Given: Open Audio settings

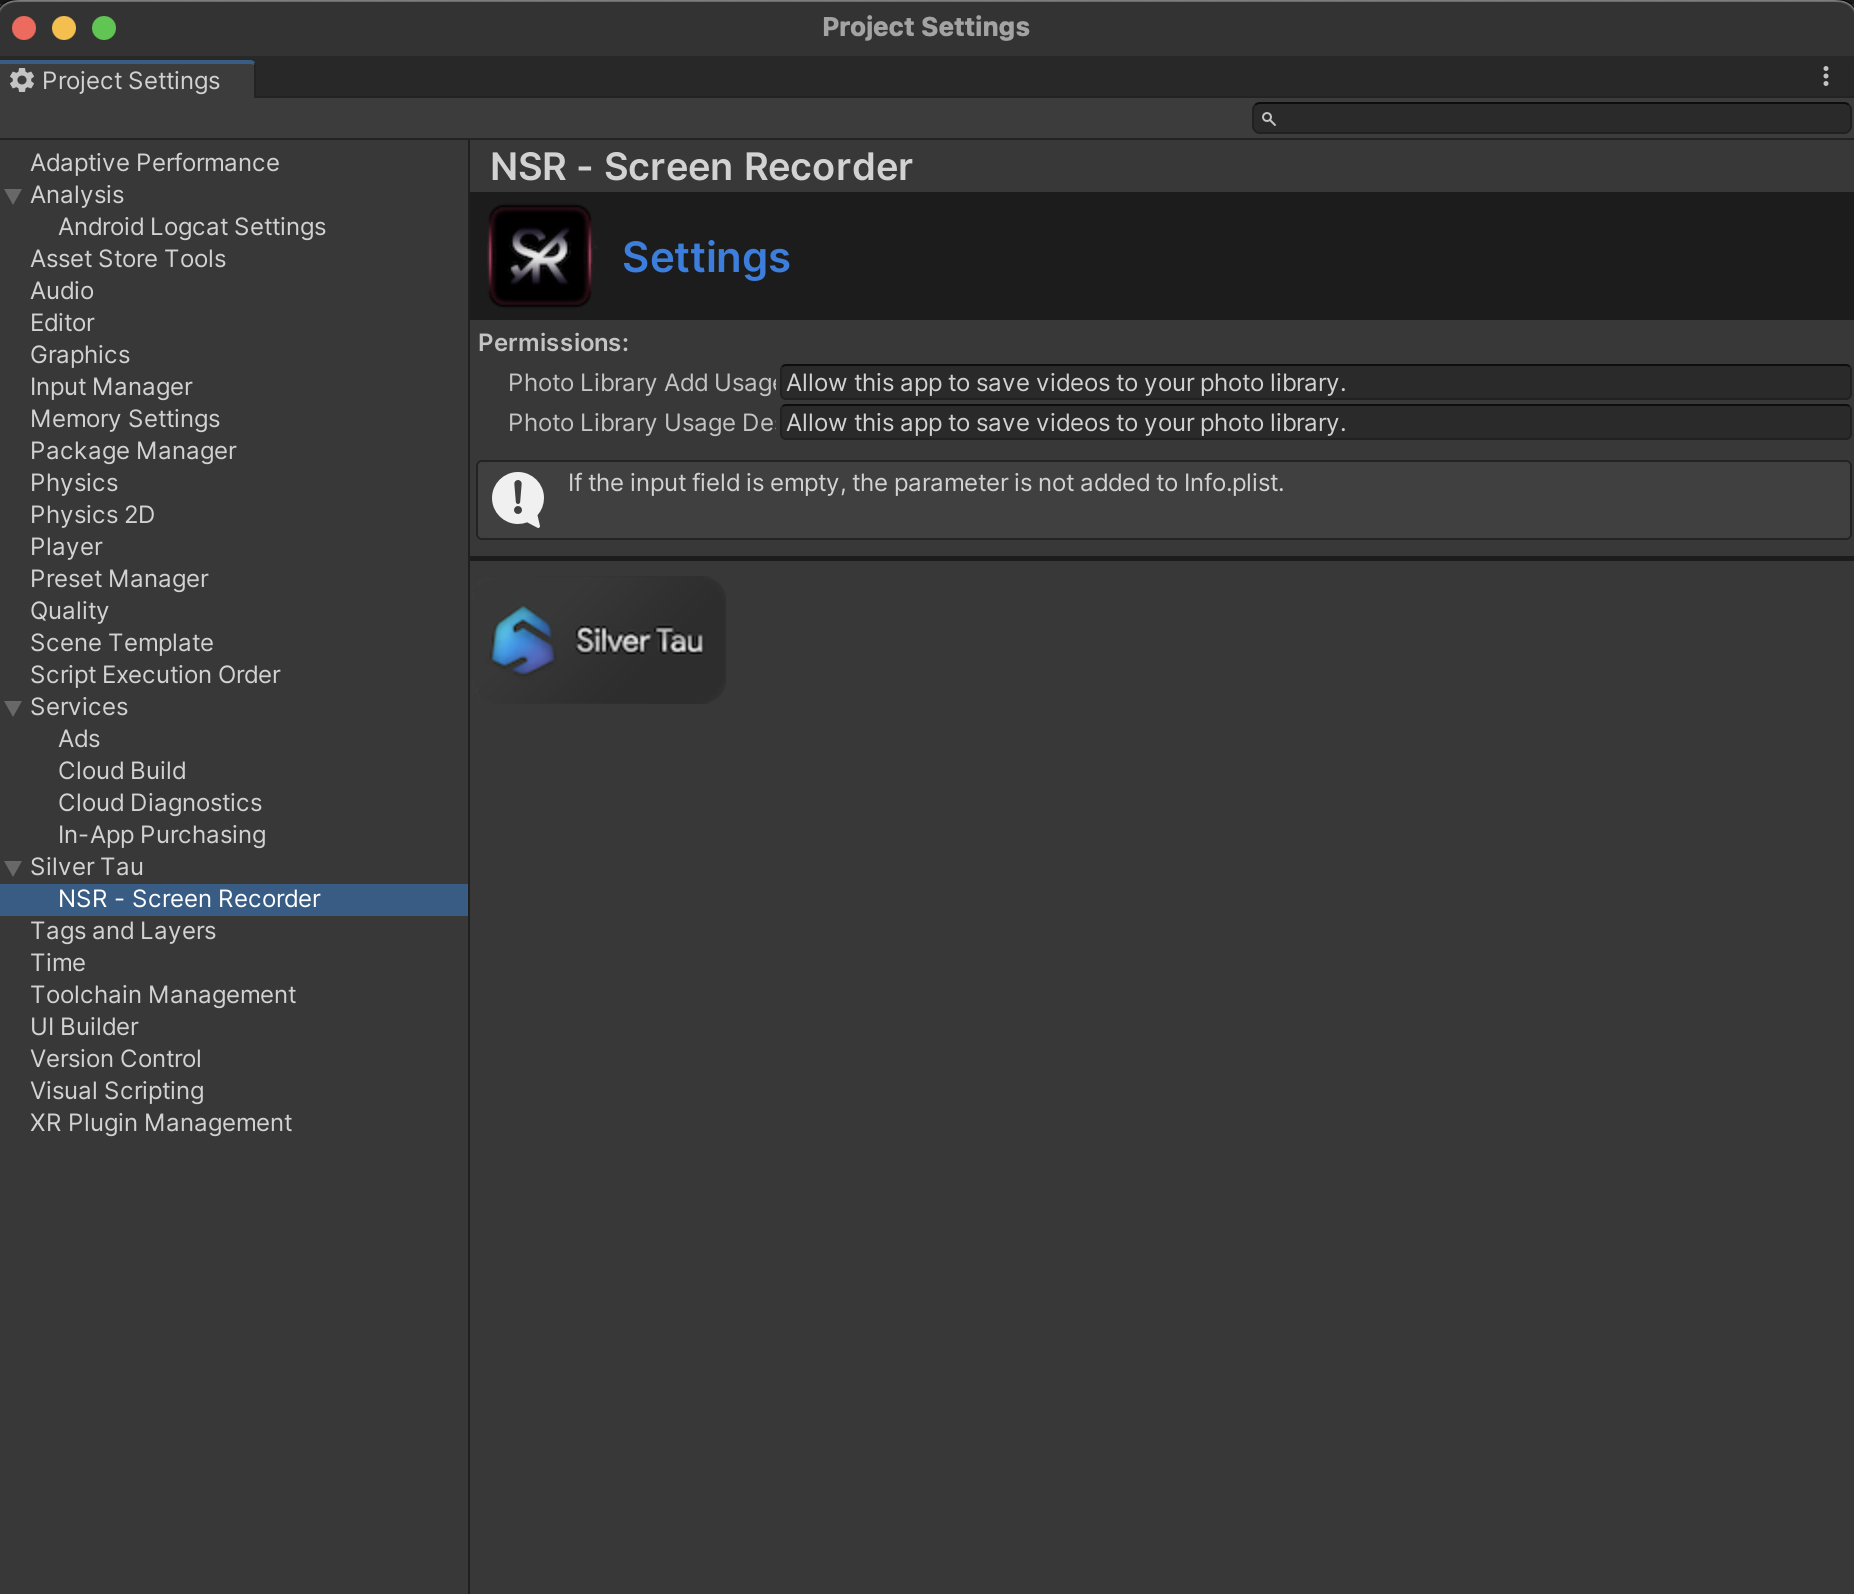Looking at the screenshot, I should pos(62,291).
